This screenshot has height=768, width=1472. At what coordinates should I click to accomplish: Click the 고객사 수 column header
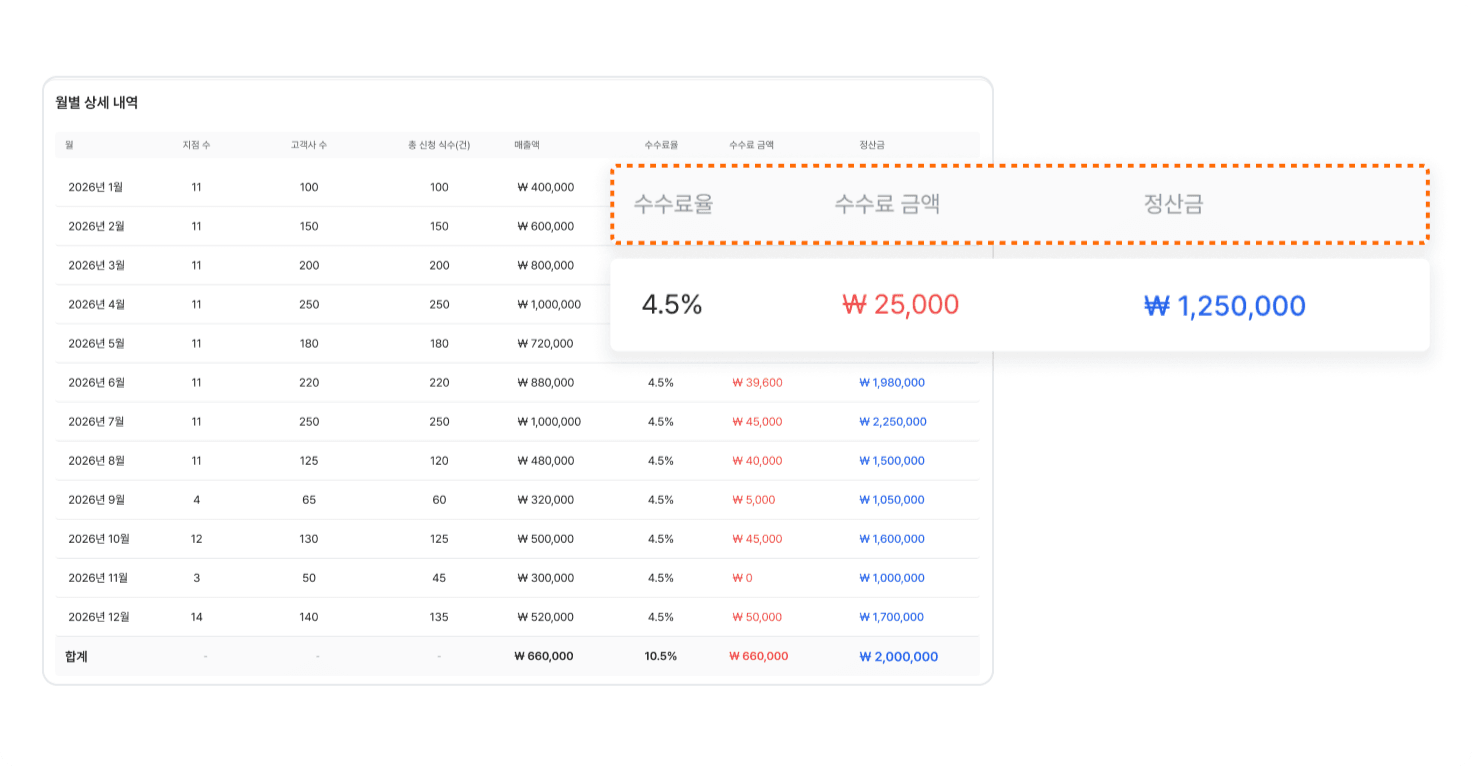[x=309, y=145]
